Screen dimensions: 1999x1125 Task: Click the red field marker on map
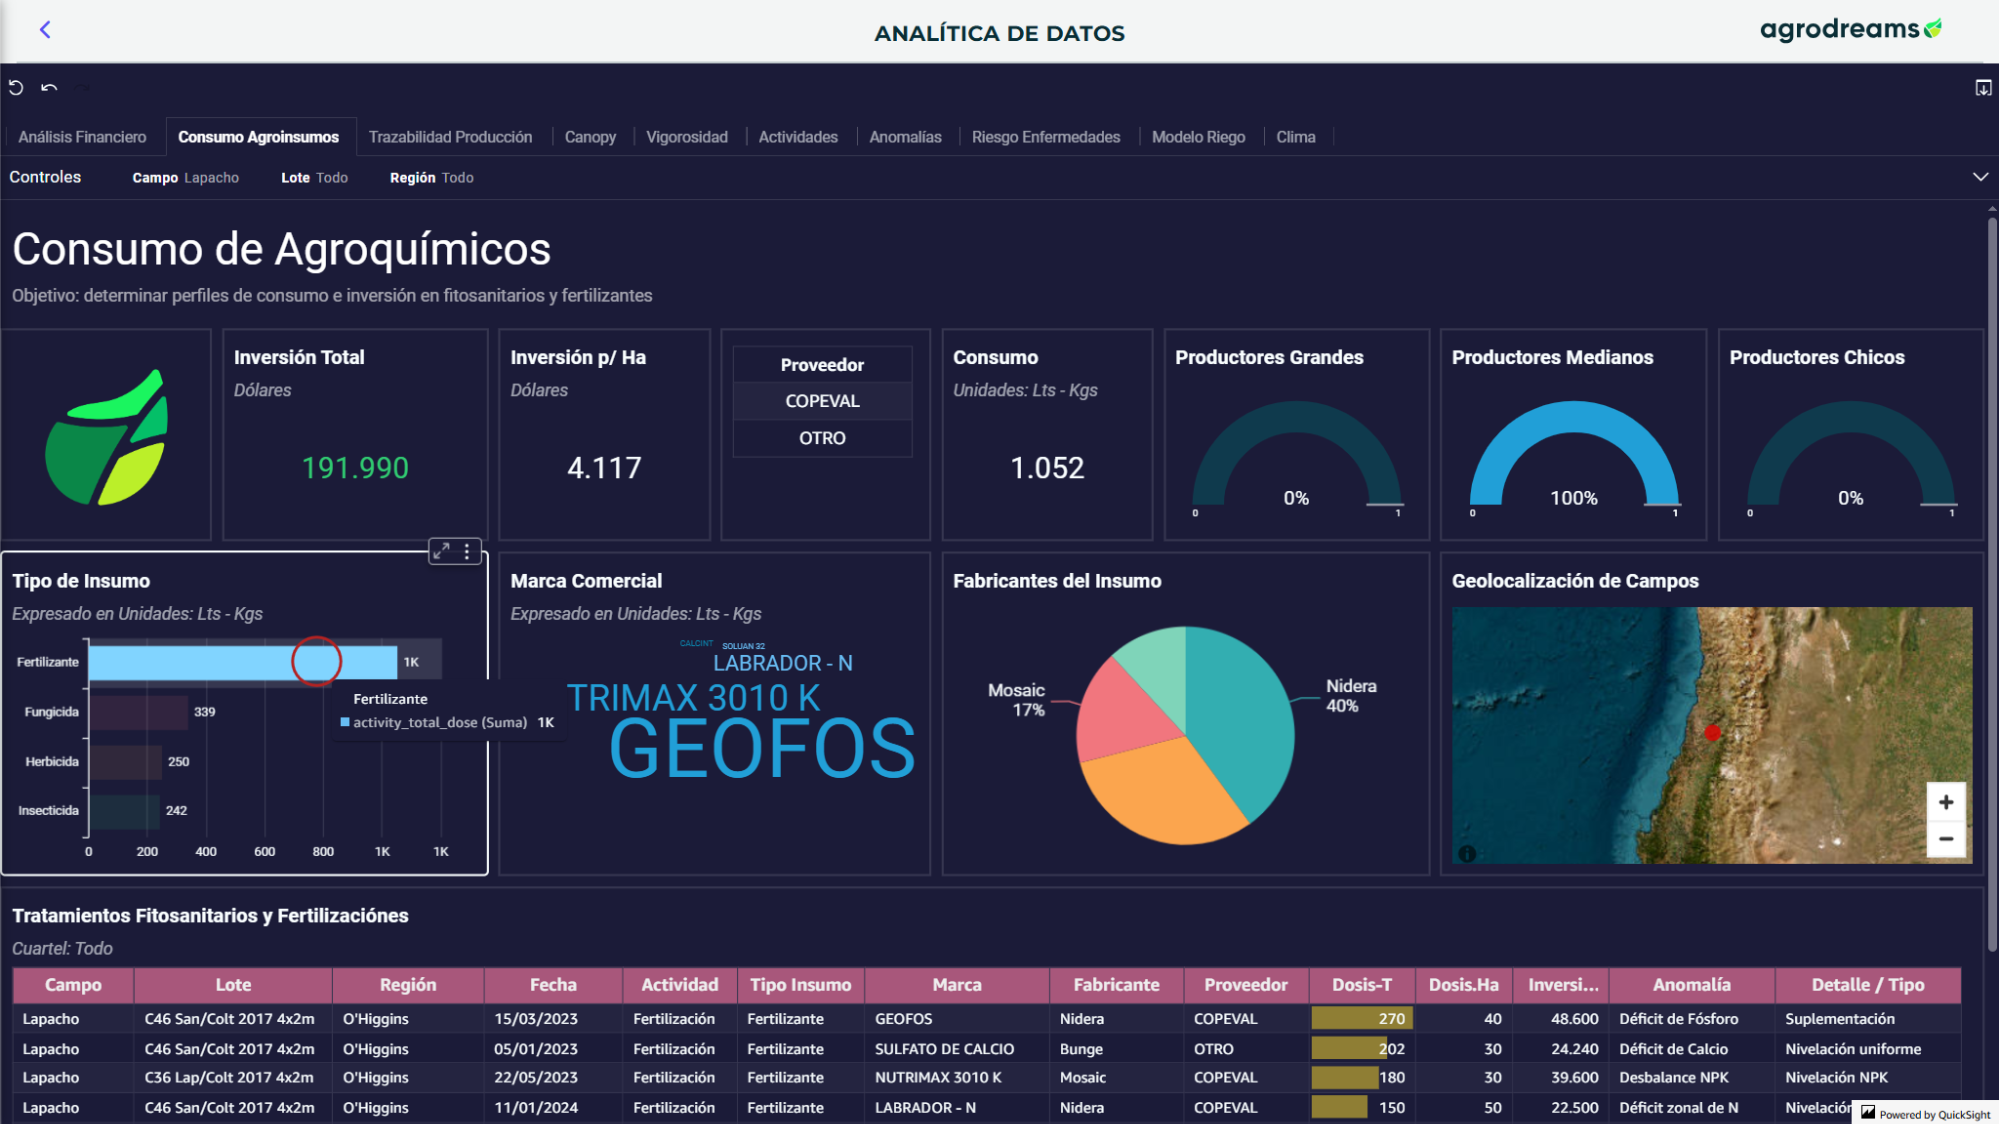click(x=1713, y=733)
